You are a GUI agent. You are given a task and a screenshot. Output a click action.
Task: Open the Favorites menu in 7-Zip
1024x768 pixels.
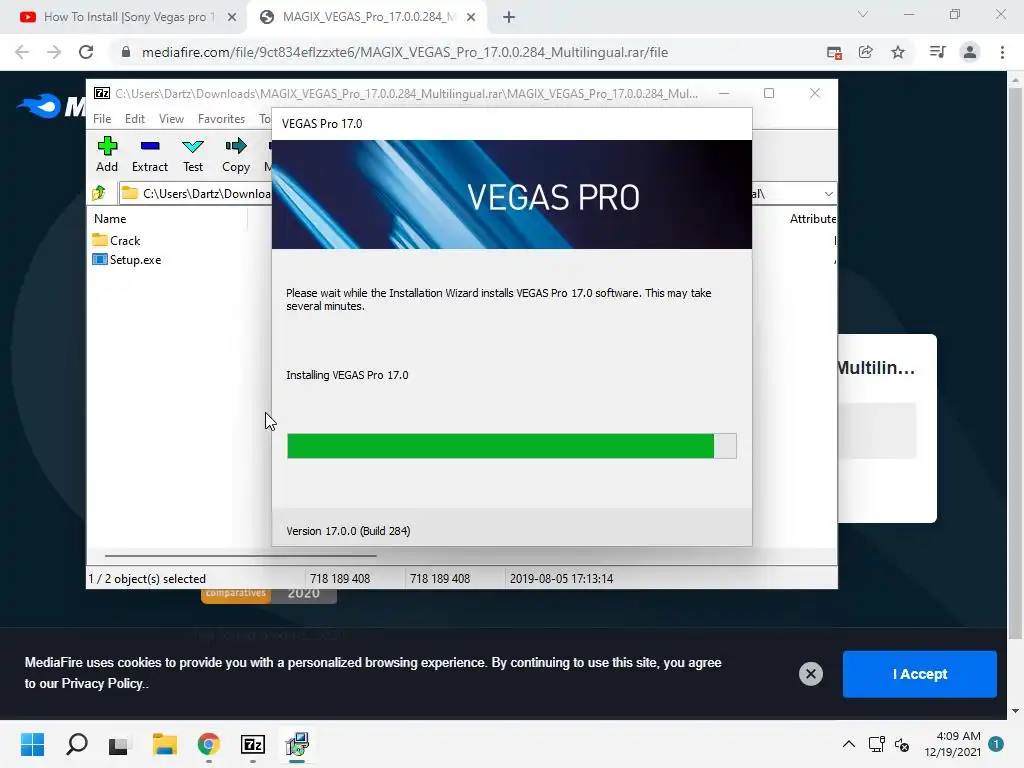pos(221,119)
